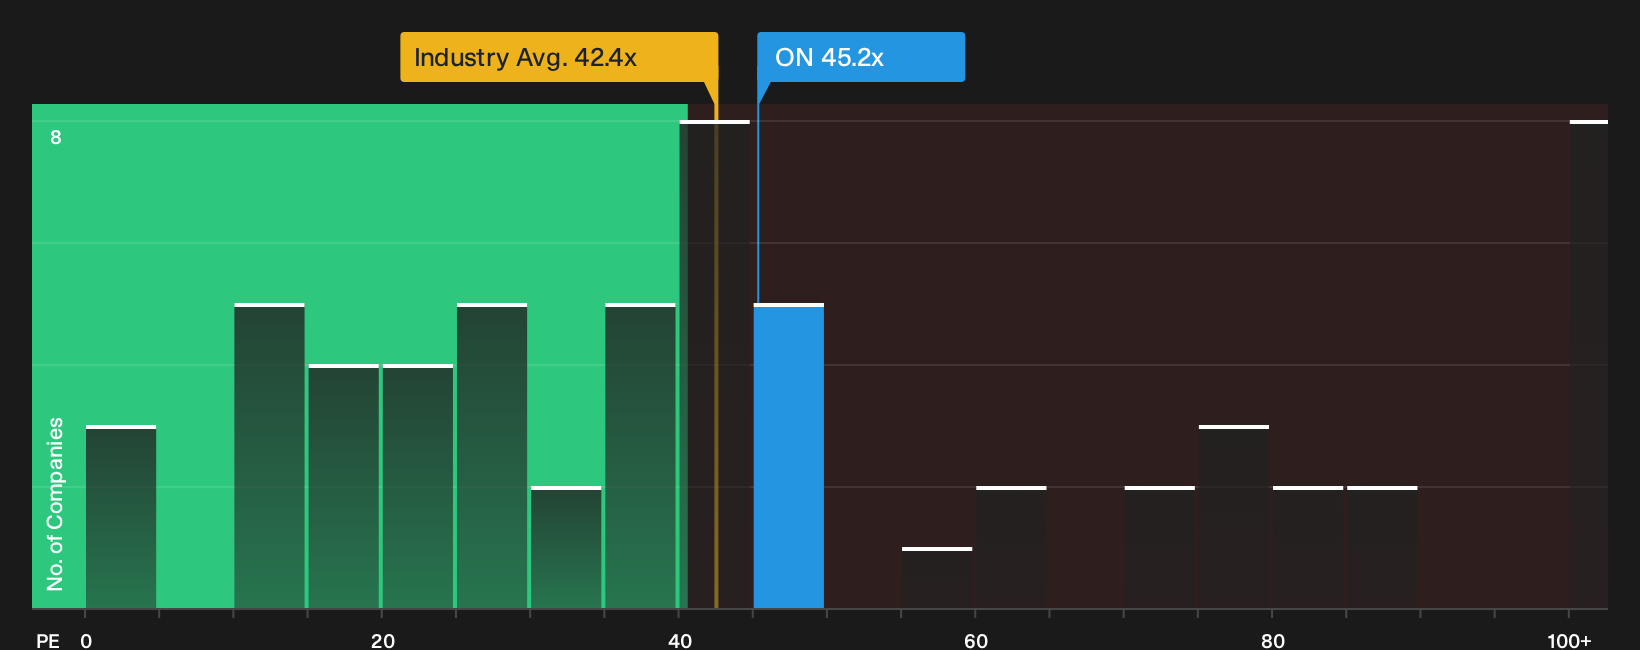Click the bar for PE 75 to 80

[x=1234, y=517]
